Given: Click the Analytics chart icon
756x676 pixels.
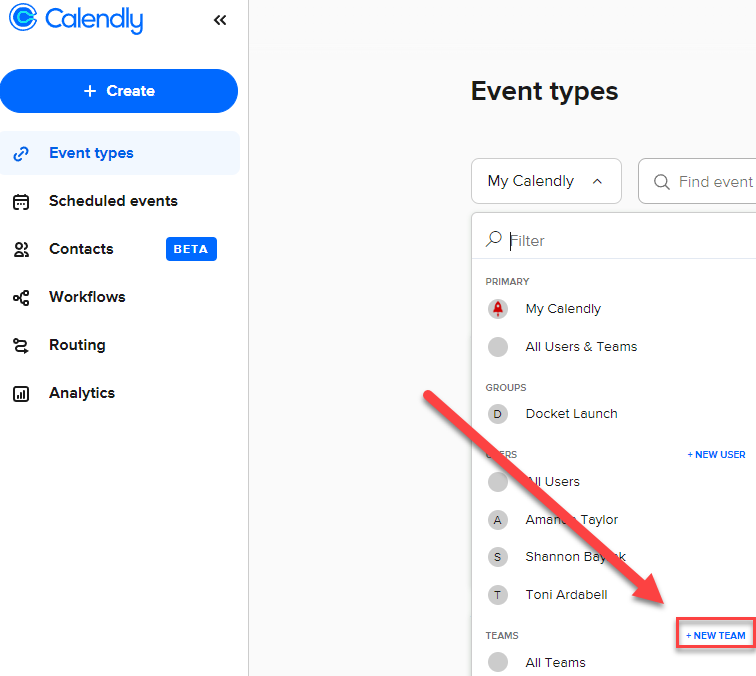Looking at the screenshot, I should point(21,393).
